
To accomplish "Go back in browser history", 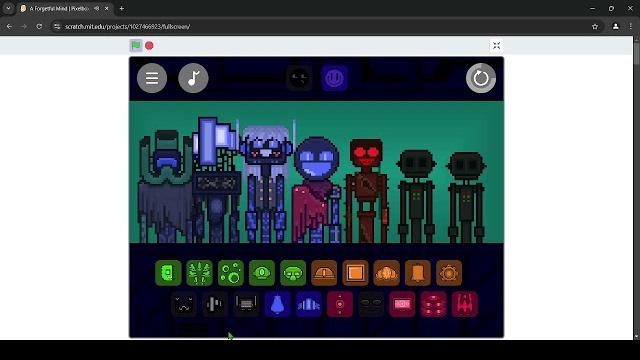I will click(9, 27).
